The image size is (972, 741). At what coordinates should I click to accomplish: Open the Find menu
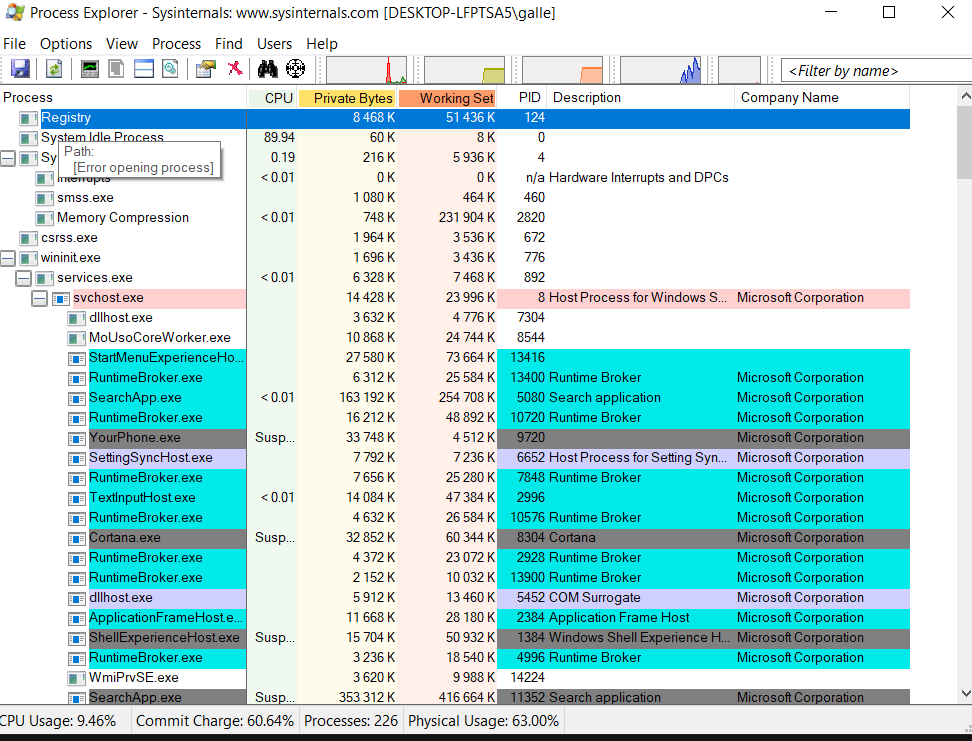pos(229,44)
